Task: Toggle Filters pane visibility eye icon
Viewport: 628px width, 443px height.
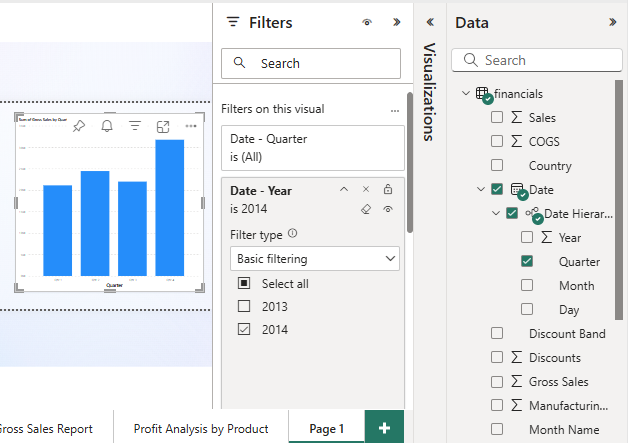Action: (x=367, y=22)
